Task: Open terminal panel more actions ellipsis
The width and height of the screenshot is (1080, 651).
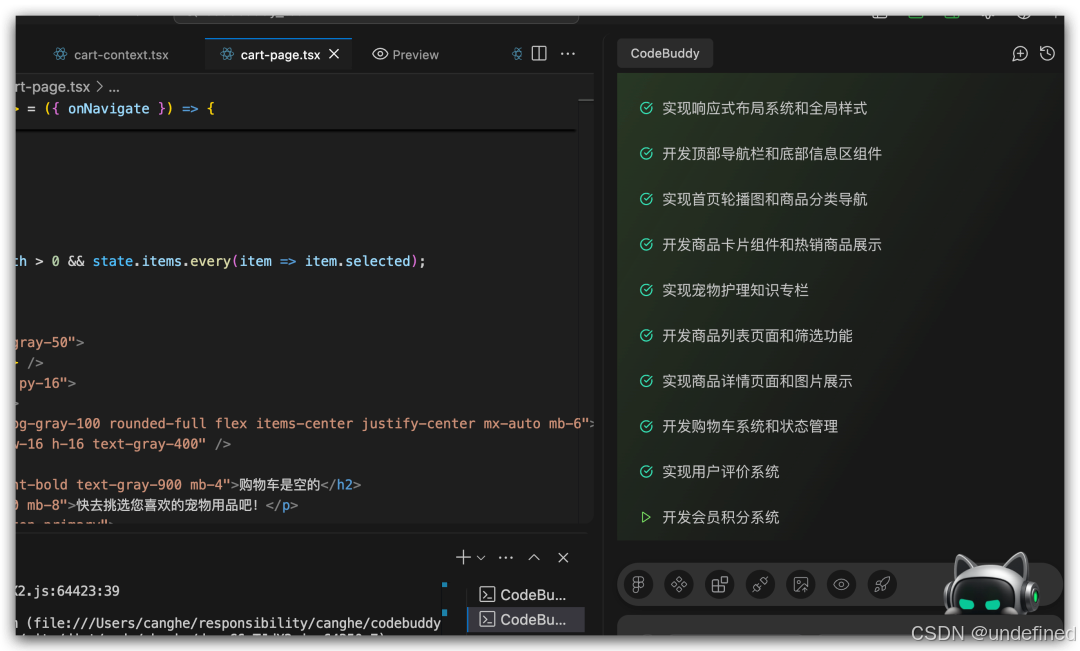Action: [x=506, y=557]
